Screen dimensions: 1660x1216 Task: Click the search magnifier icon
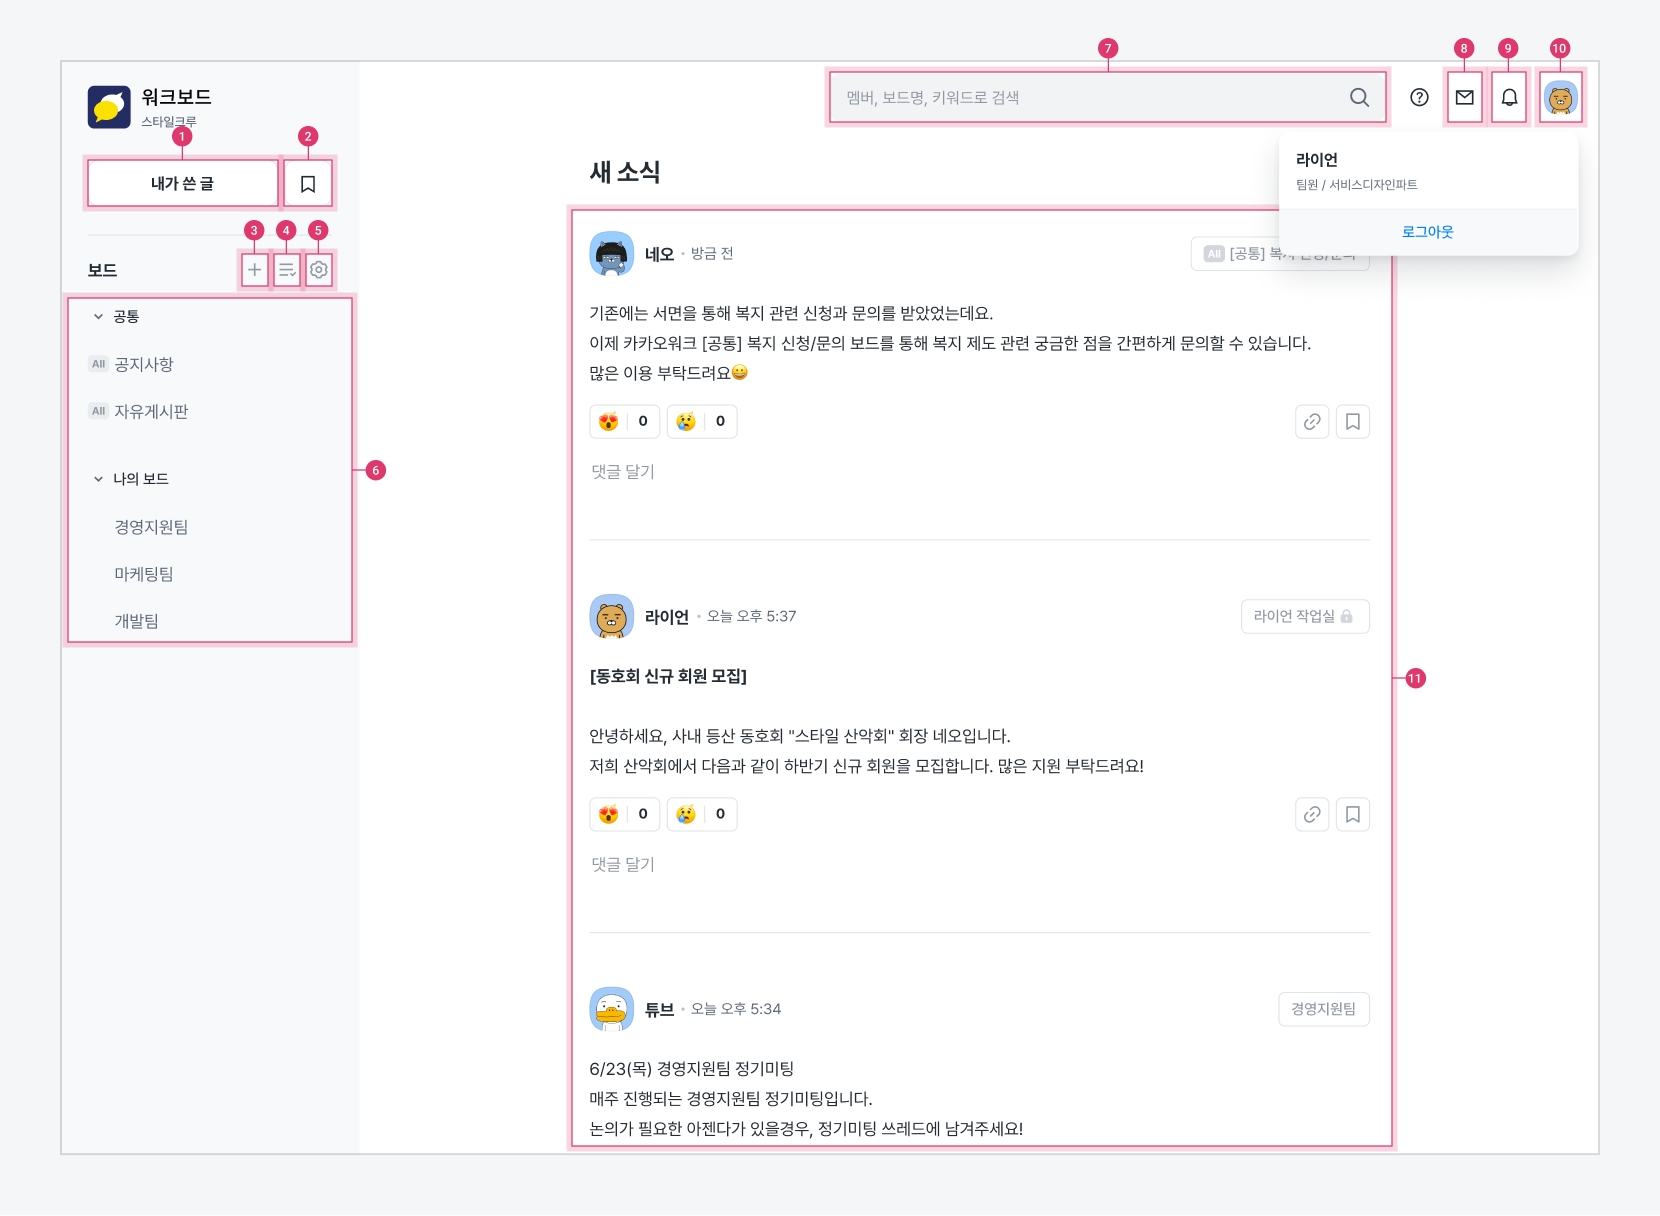point(1359,98)
